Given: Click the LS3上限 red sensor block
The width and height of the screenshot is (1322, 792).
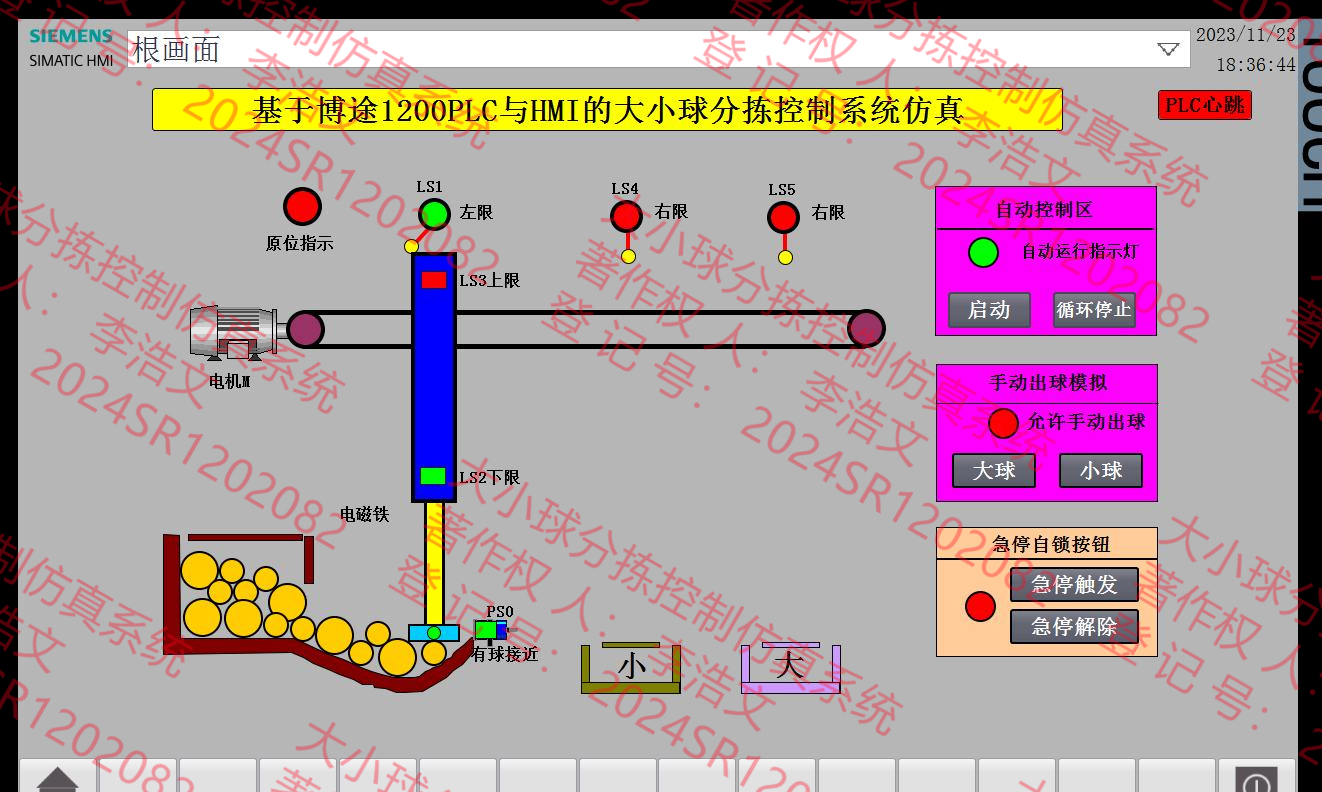Looking at the screenshot, I should click(x=434, y=280).
